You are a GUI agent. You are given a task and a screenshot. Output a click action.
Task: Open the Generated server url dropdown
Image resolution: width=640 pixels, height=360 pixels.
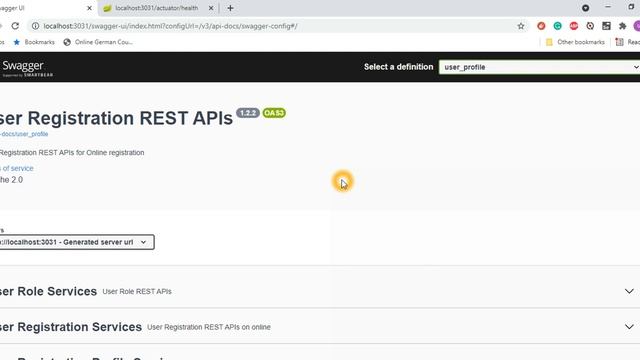[76, 242]
